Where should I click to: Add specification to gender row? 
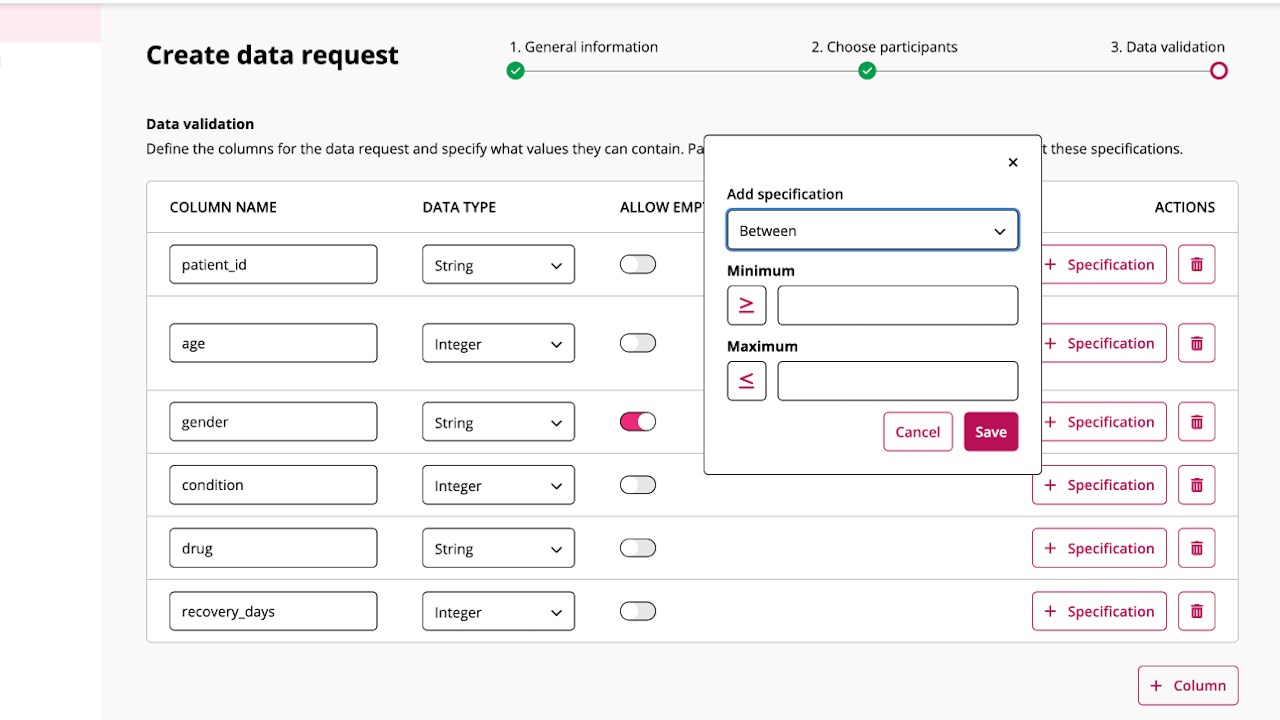point(1103,422)
